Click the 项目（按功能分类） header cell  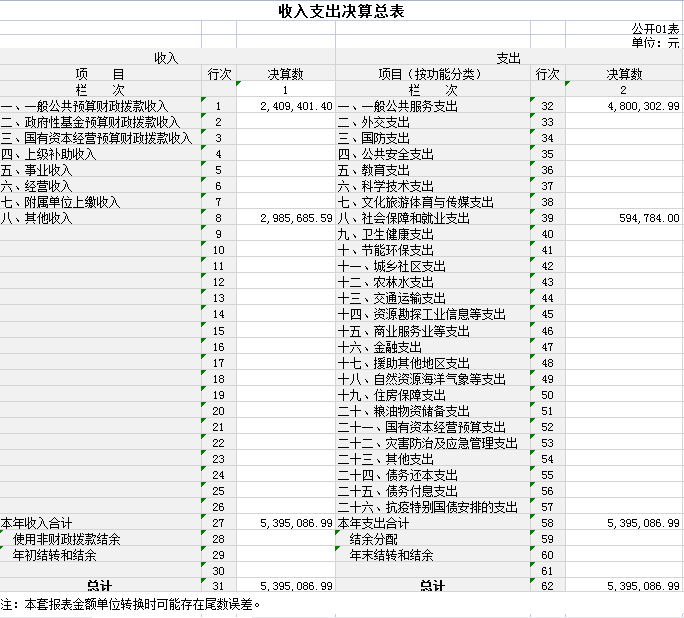click(x=433, y=74)
